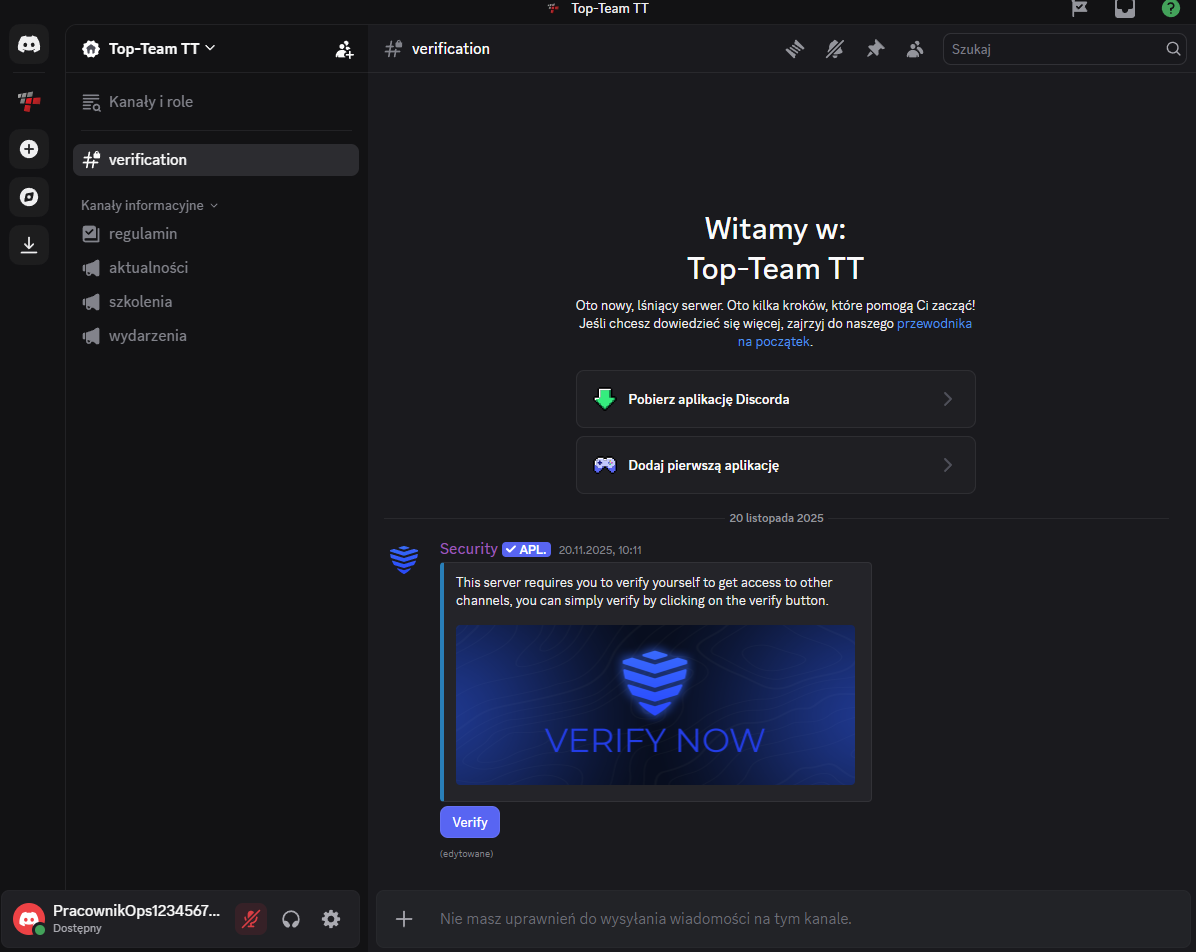Add a new server with the plus icon
The image size is (1196, 952).
coord(29,149)
